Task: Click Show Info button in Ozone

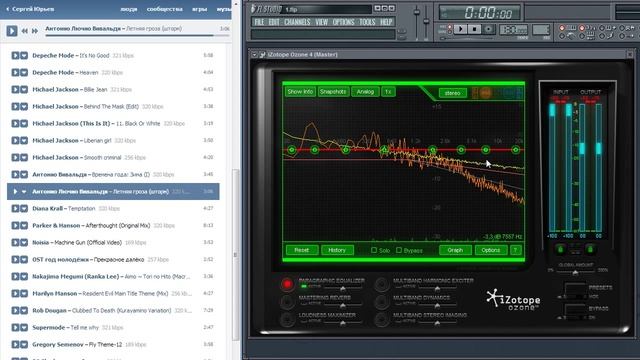Action: (300, 91)
